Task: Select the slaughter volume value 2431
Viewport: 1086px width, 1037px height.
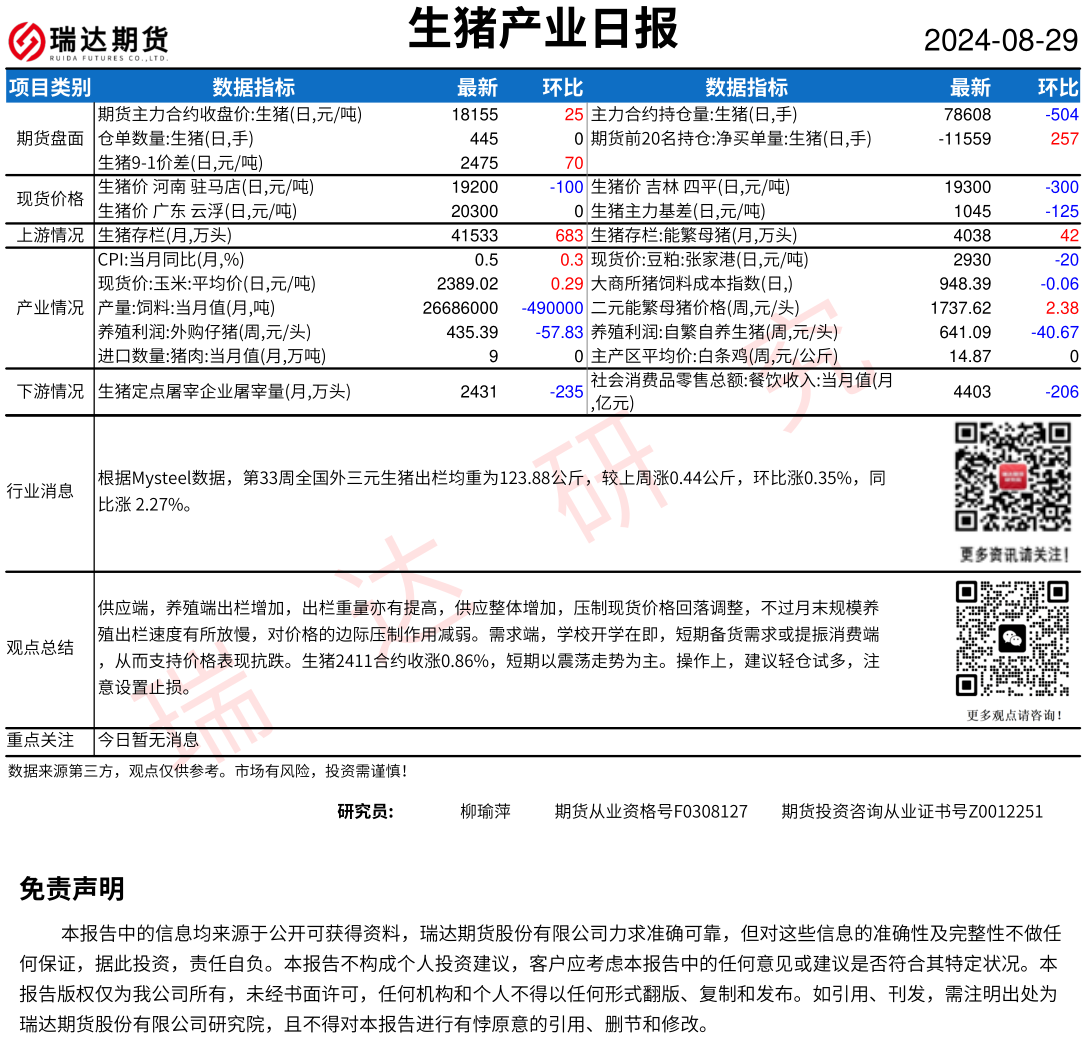Action: (479, 392)
